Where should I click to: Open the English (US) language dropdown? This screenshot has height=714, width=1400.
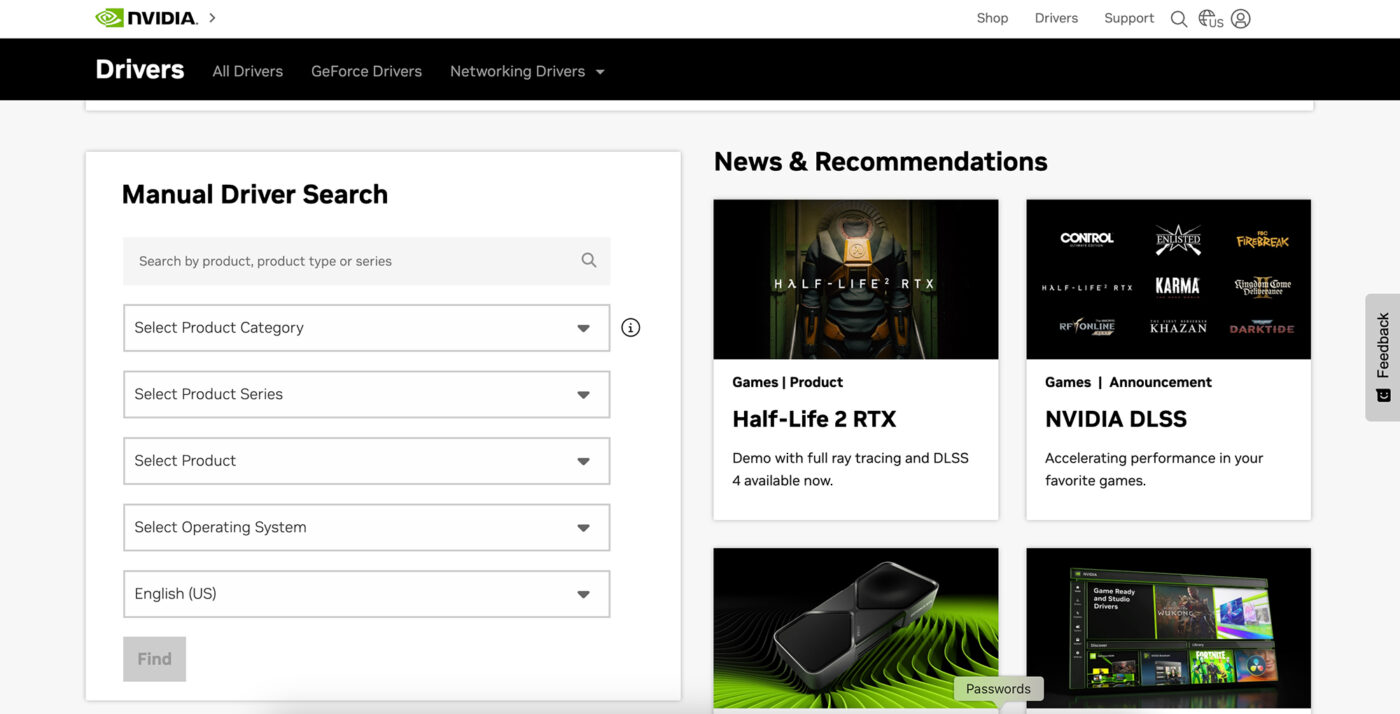pos(366,594)
